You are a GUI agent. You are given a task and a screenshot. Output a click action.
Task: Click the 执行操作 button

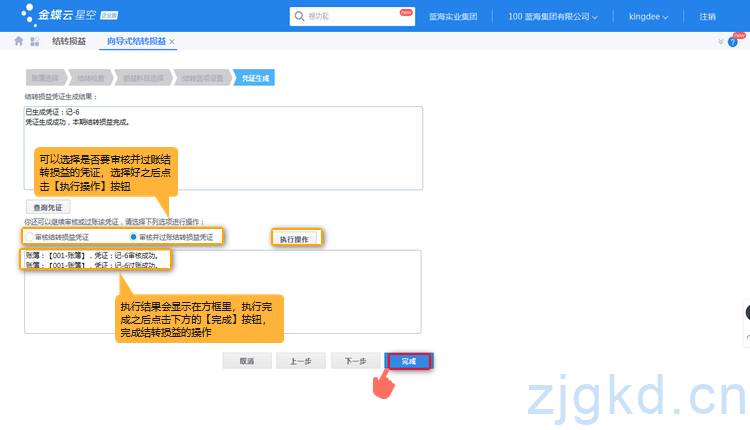296,238
